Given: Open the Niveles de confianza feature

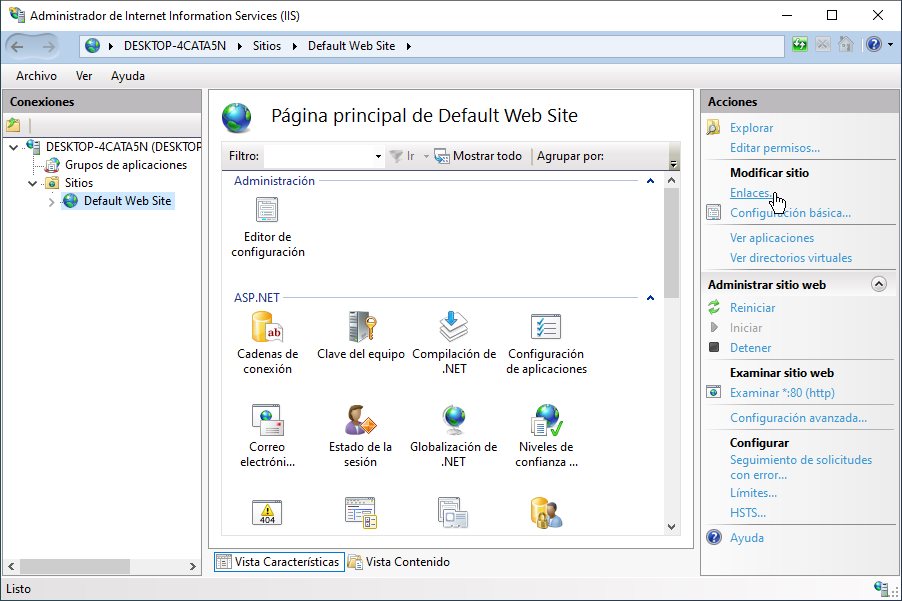Looking at the screenshot, I should [546, 436].
